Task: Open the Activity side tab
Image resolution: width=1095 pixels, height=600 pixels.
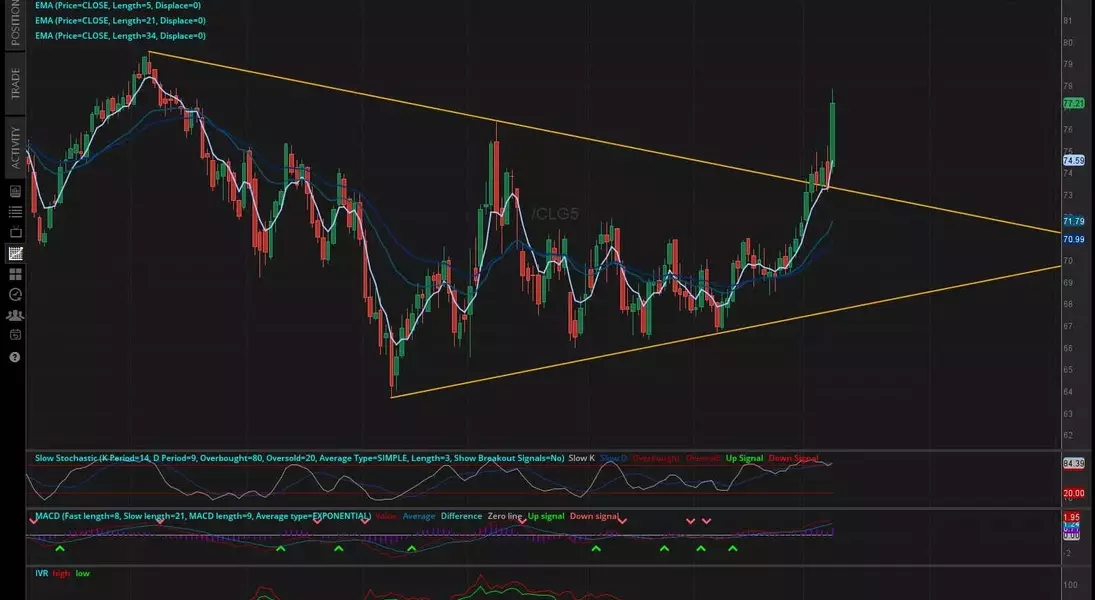Action: [x=15, y=147]
